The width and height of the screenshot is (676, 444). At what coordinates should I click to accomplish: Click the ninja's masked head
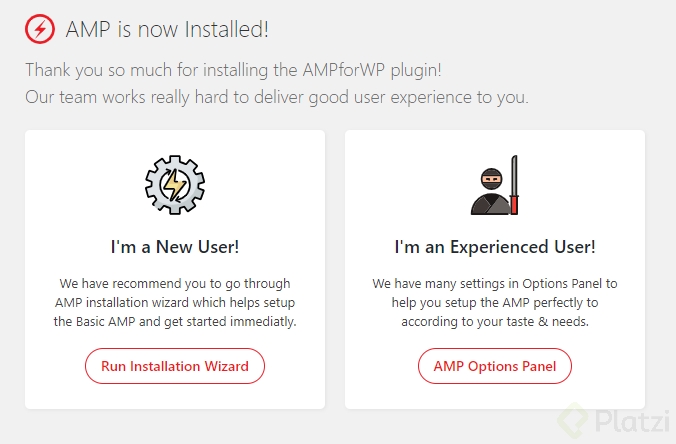pyautogui.click(x=491, y=179)
